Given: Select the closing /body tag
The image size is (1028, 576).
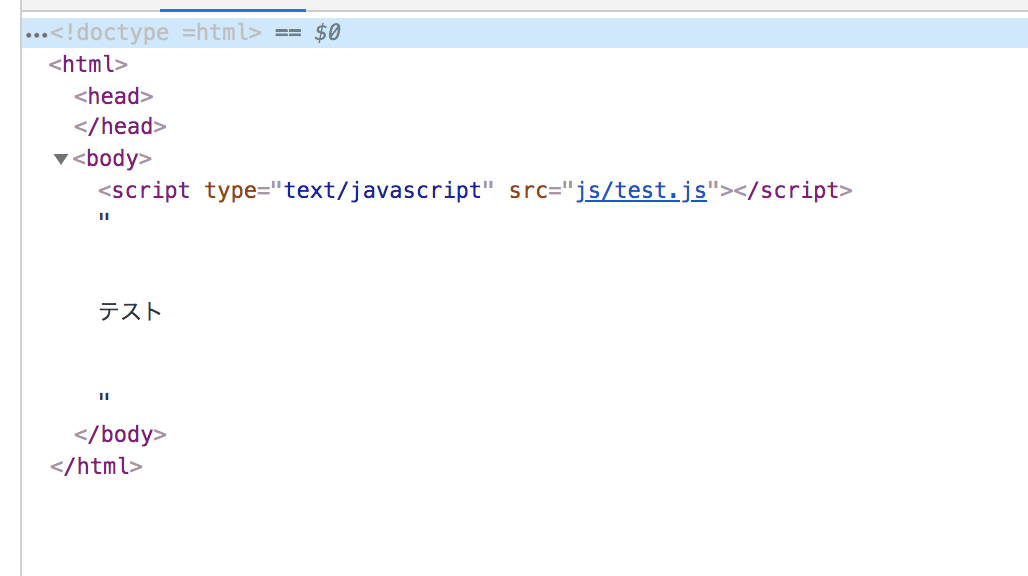Looking at the screenshot, I should [x=120, y=434].
